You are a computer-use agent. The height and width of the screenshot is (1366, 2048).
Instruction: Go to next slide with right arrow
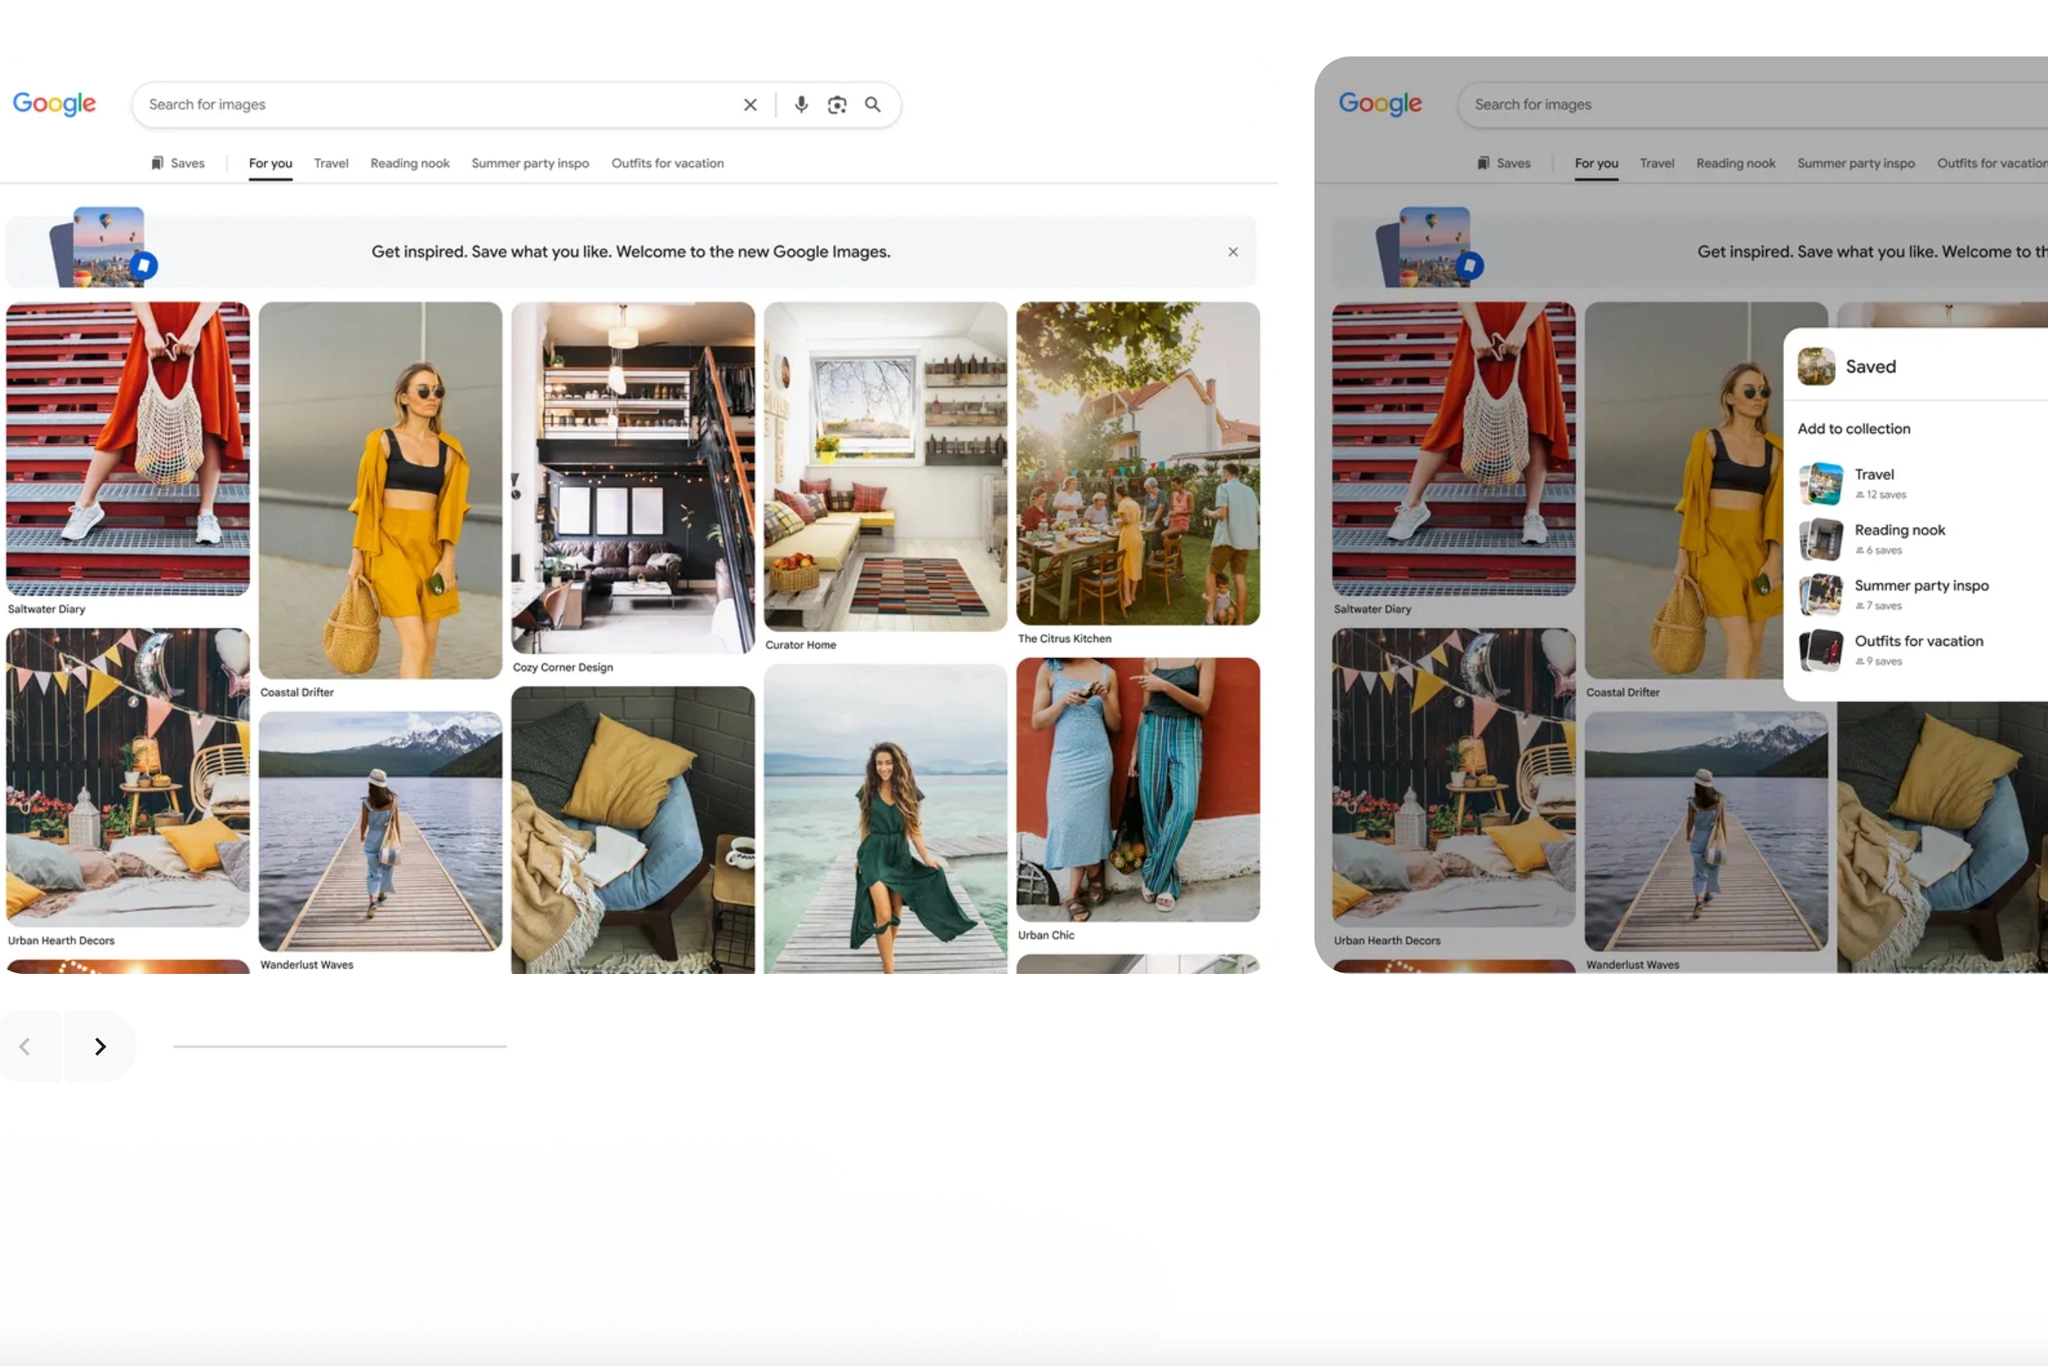tap(100, 1046)
